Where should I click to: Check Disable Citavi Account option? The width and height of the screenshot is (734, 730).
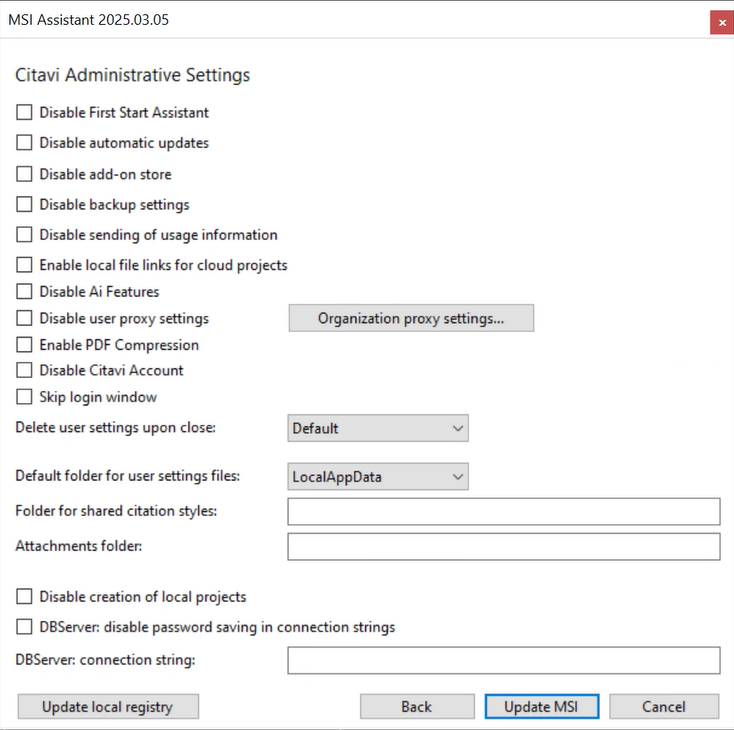[24, 370]
